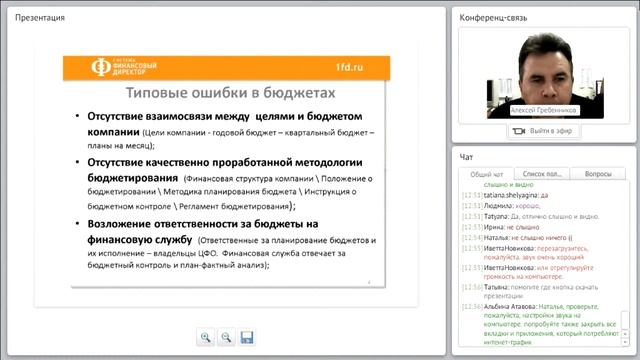Select Ирина's message 'не слышно'
Screen dimensions: 640x360
pyautogui.click(x=501, y=227)
